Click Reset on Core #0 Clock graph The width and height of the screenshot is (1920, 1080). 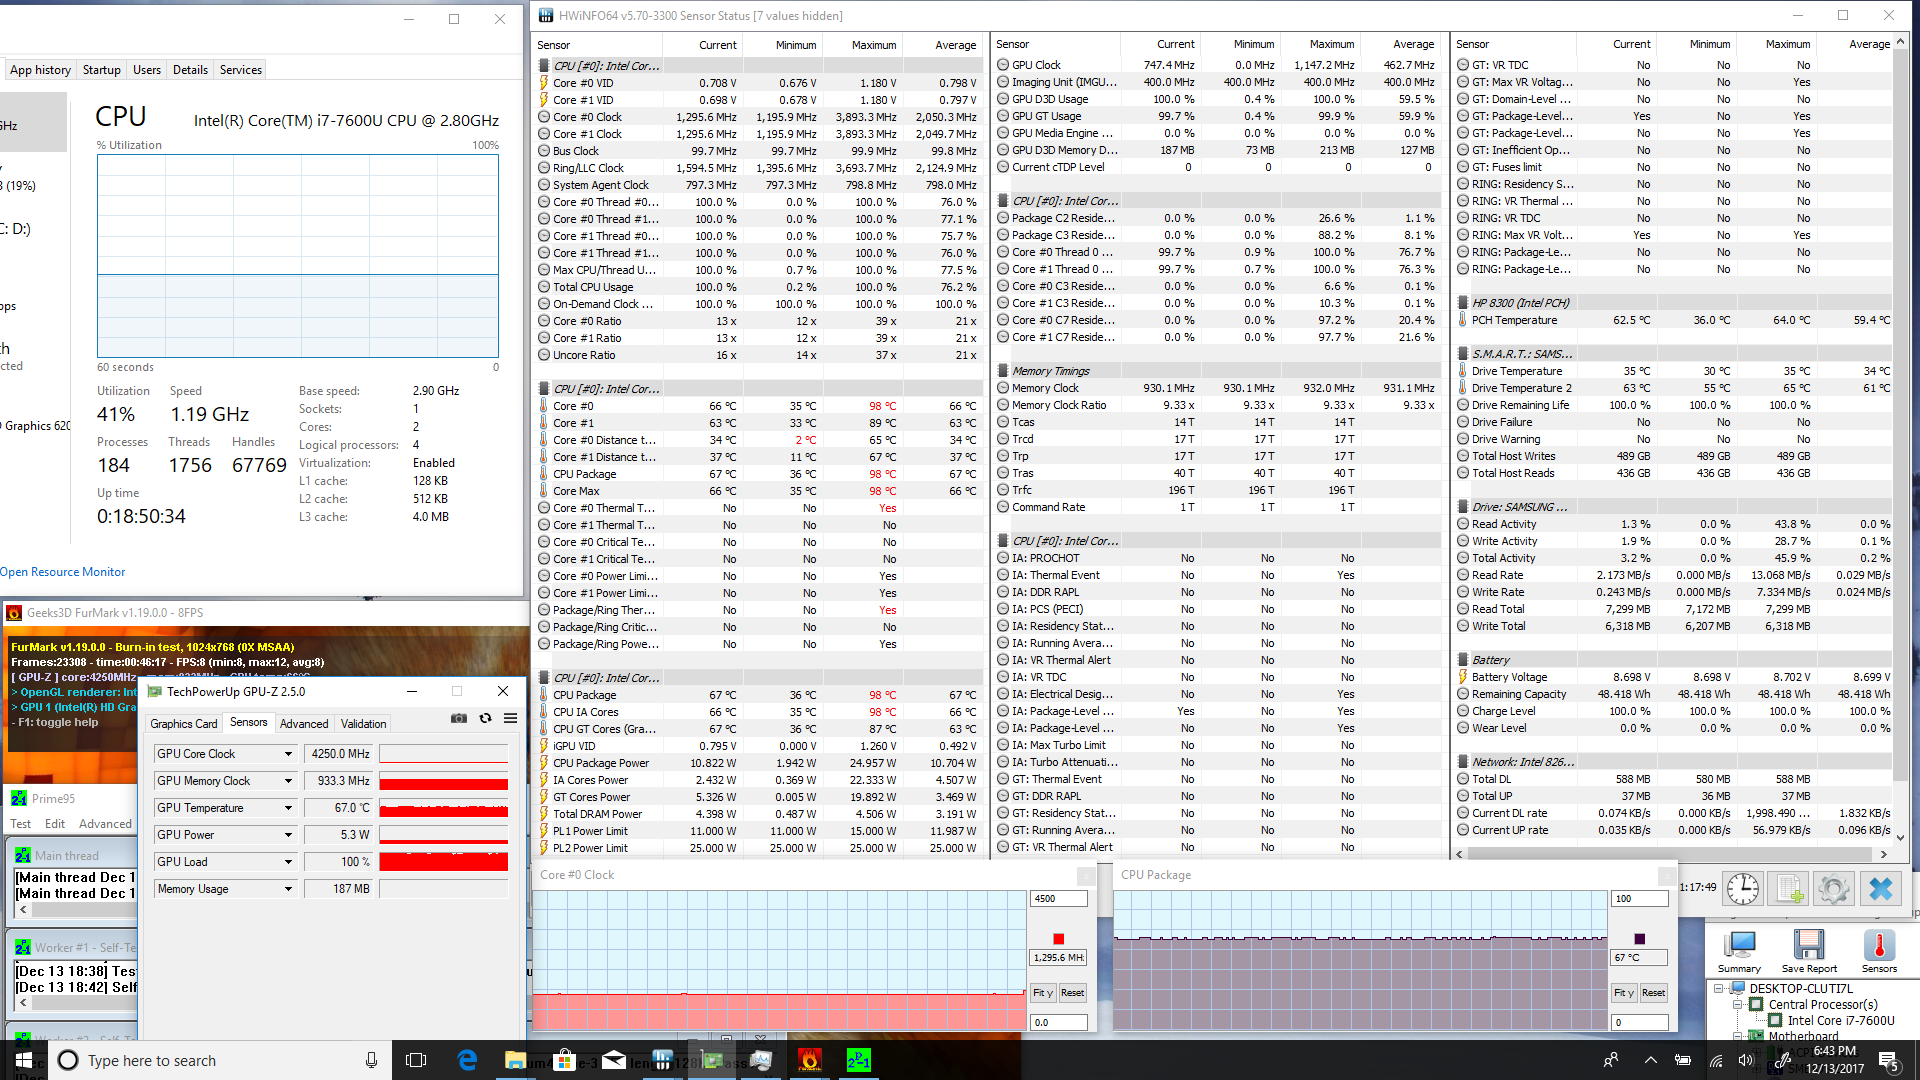[1072, 993]
